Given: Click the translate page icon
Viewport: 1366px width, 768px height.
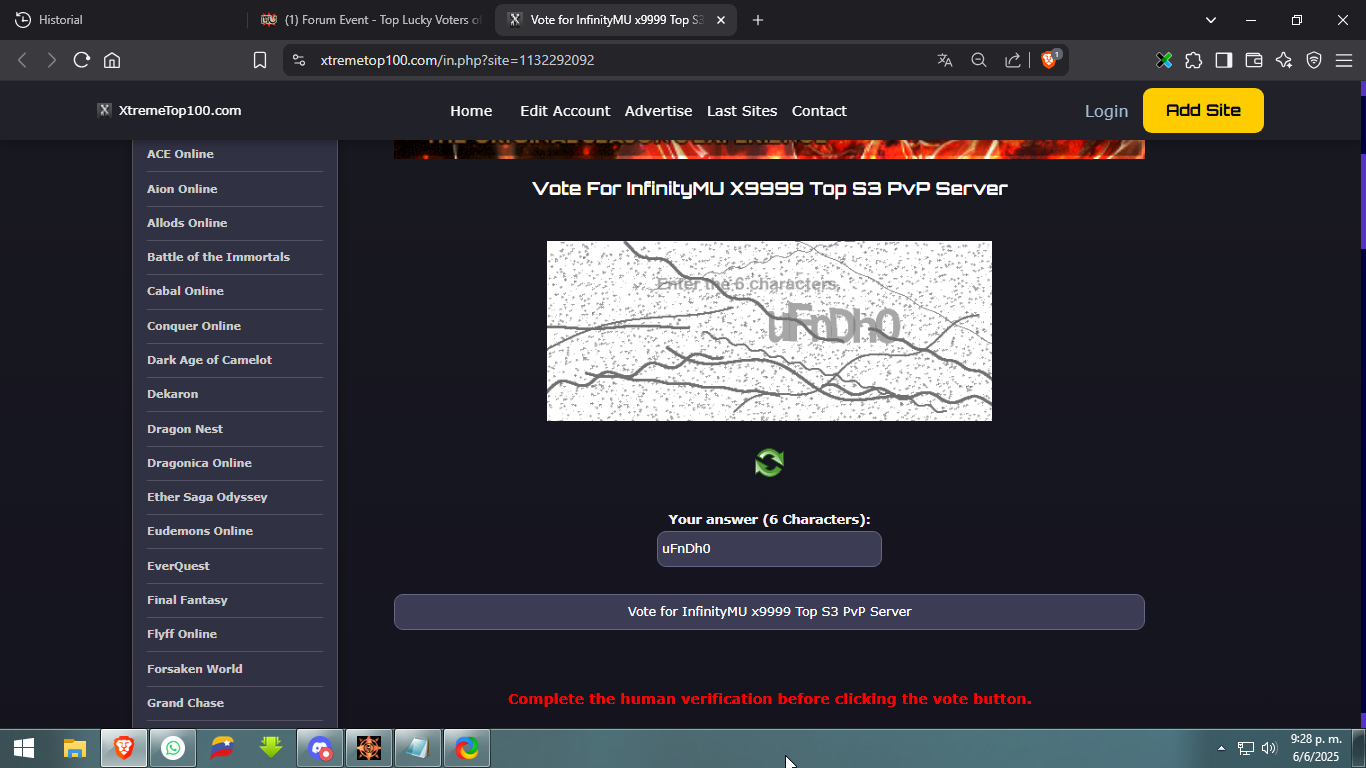Looking at the screenshot, I should [x=945, y=60].
